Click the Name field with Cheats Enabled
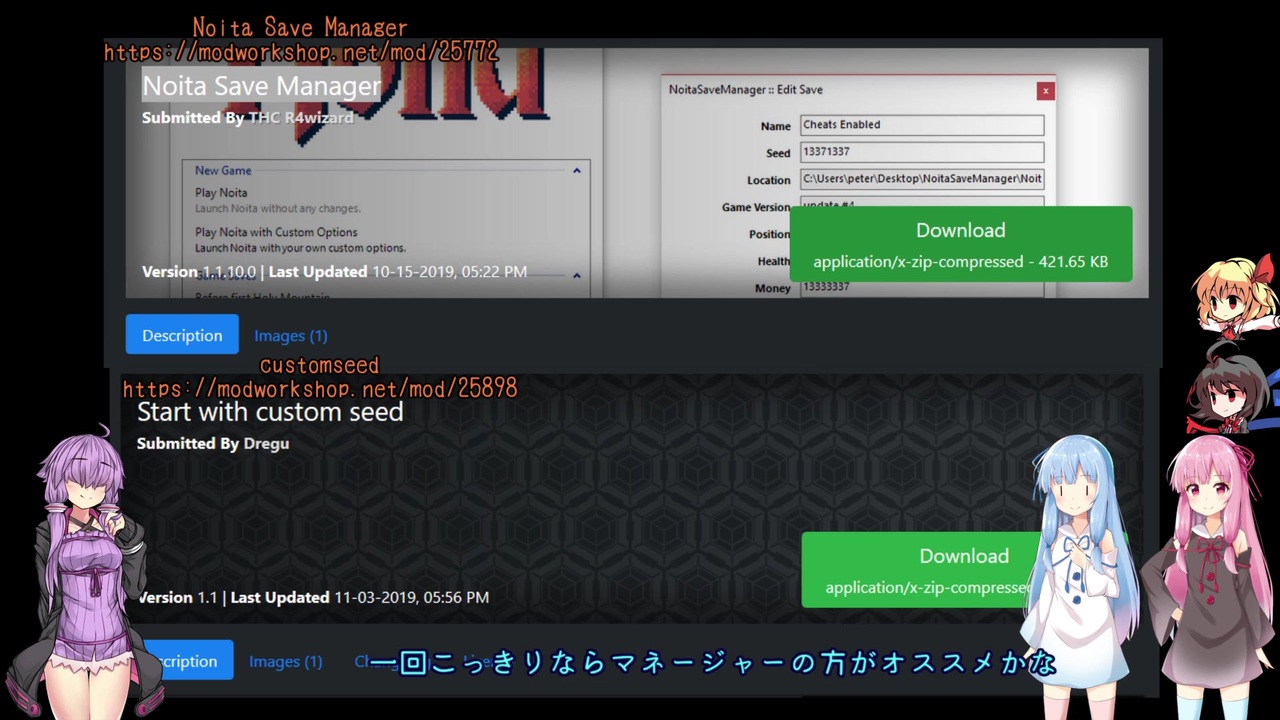 922,125
